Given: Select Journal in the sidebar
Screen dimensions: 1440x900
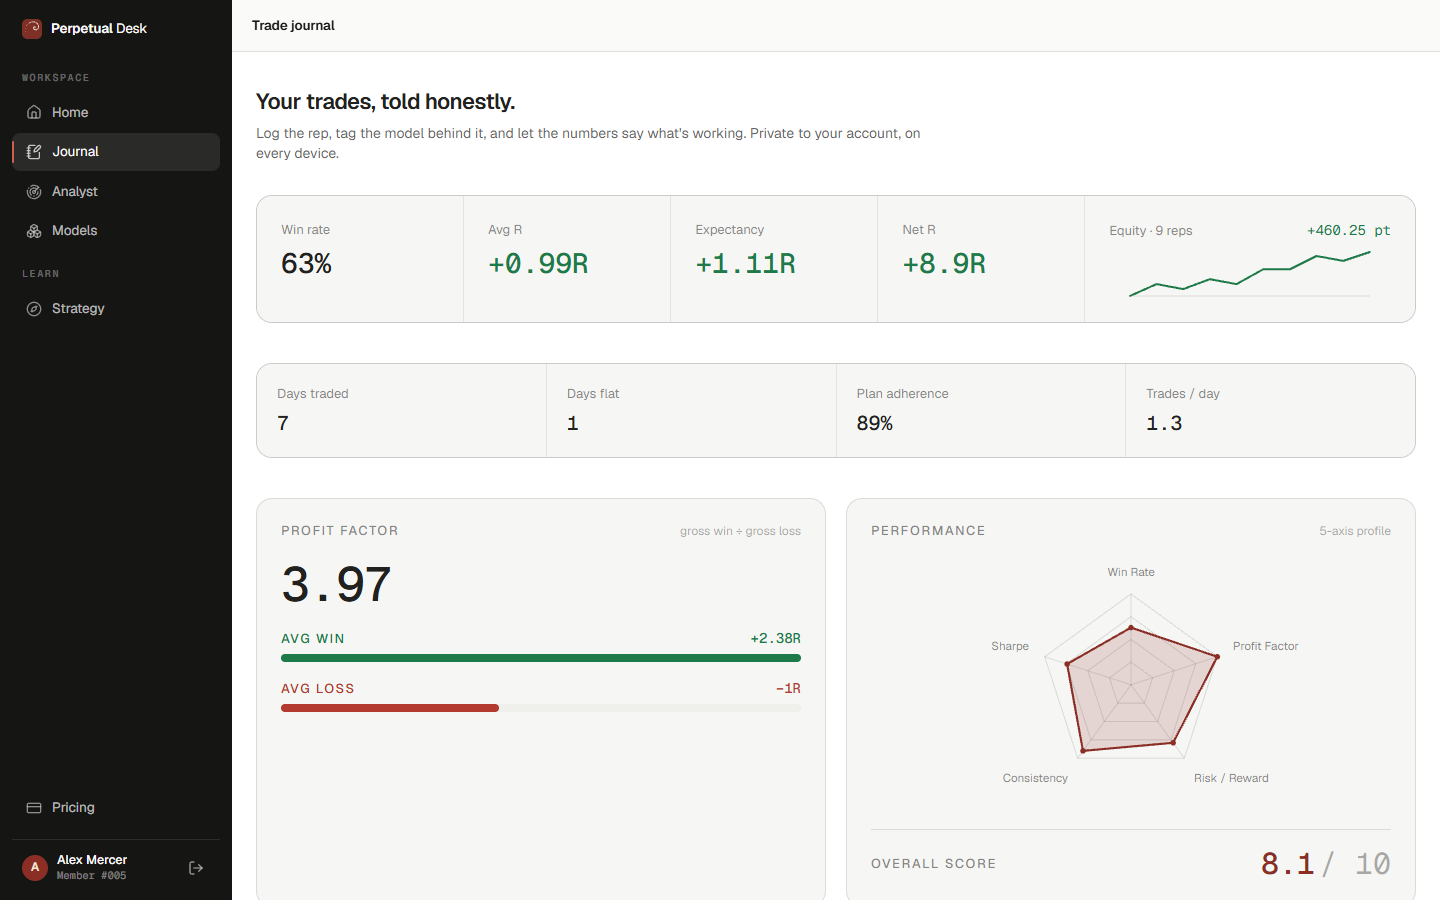Looking at the screenshot, I should click(x=116, y=152).
